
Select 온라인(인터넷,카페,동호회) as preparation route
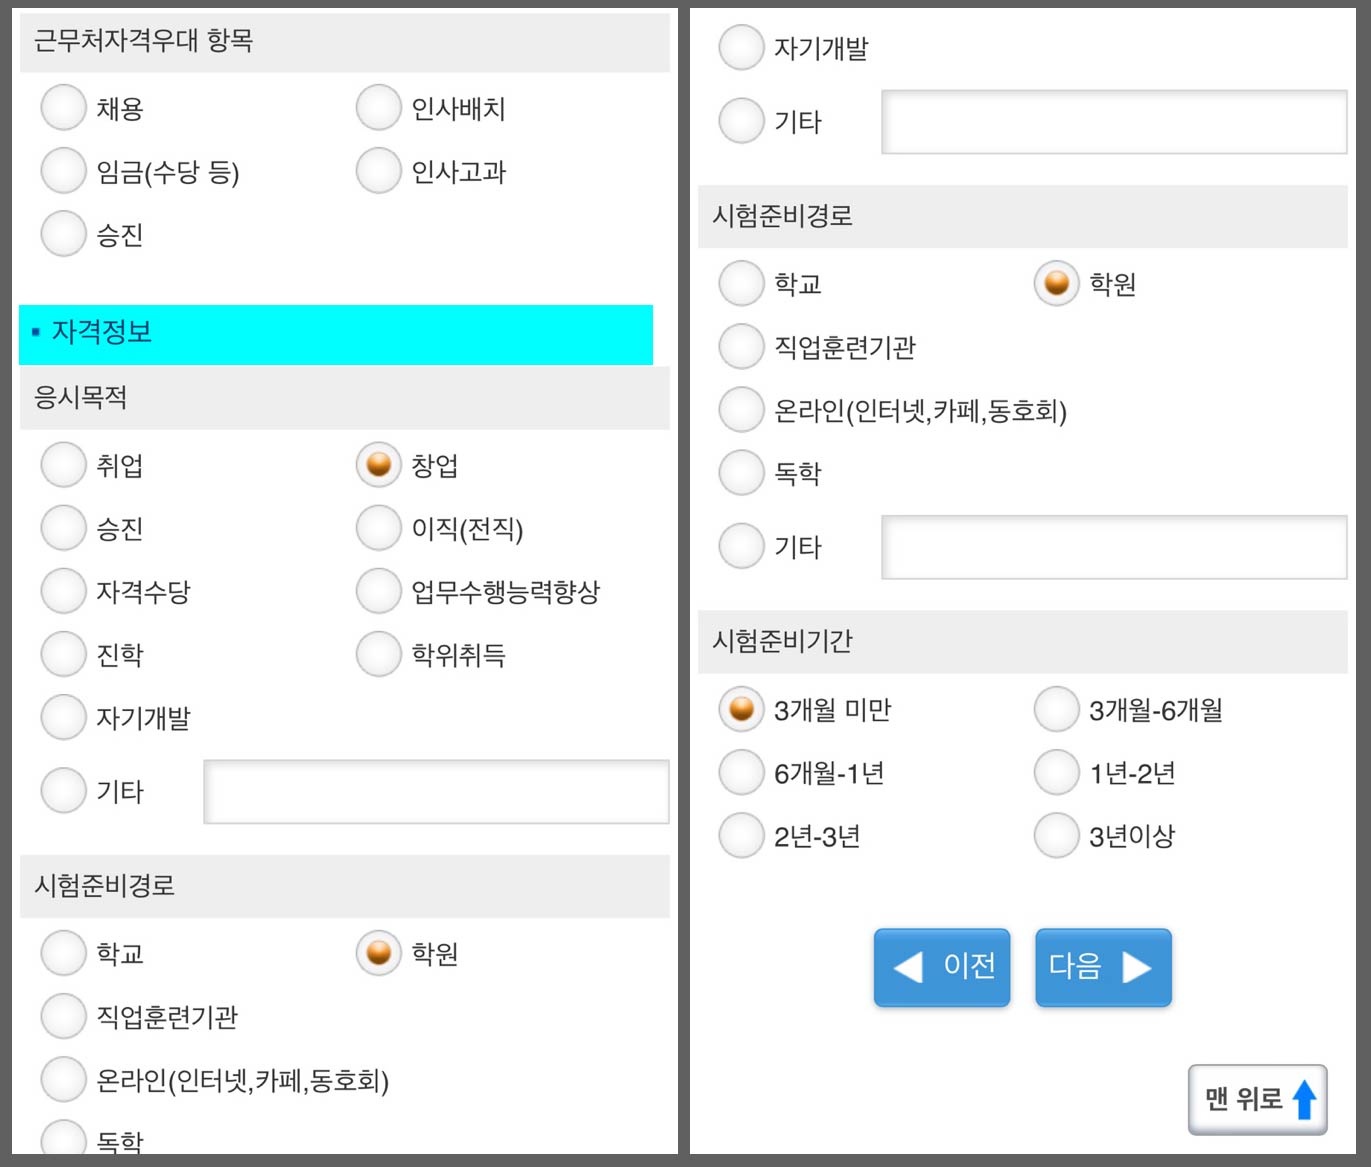[x=740, y=409]
